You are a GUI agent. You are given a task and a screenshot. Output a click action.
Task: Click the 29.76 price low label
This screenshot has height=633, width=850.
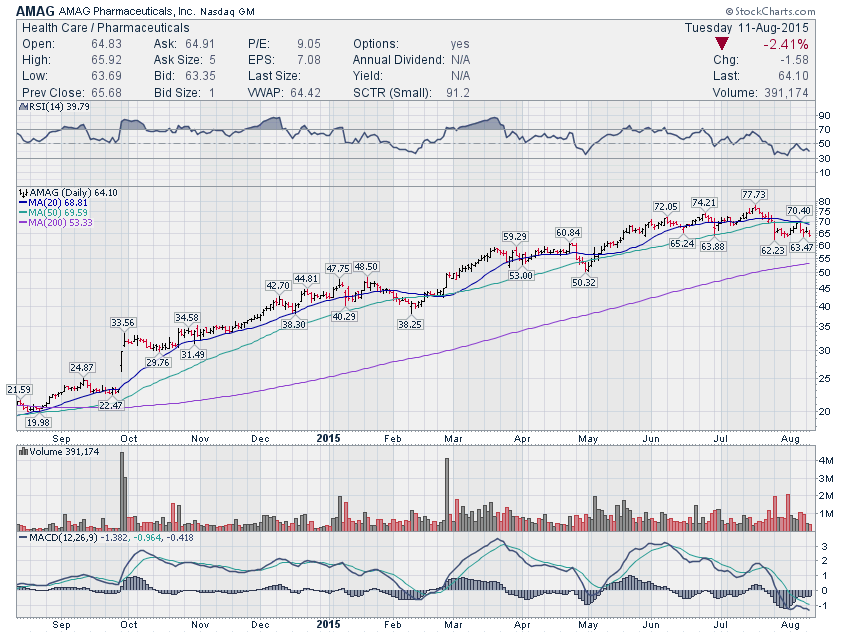(x=158, y=362)
